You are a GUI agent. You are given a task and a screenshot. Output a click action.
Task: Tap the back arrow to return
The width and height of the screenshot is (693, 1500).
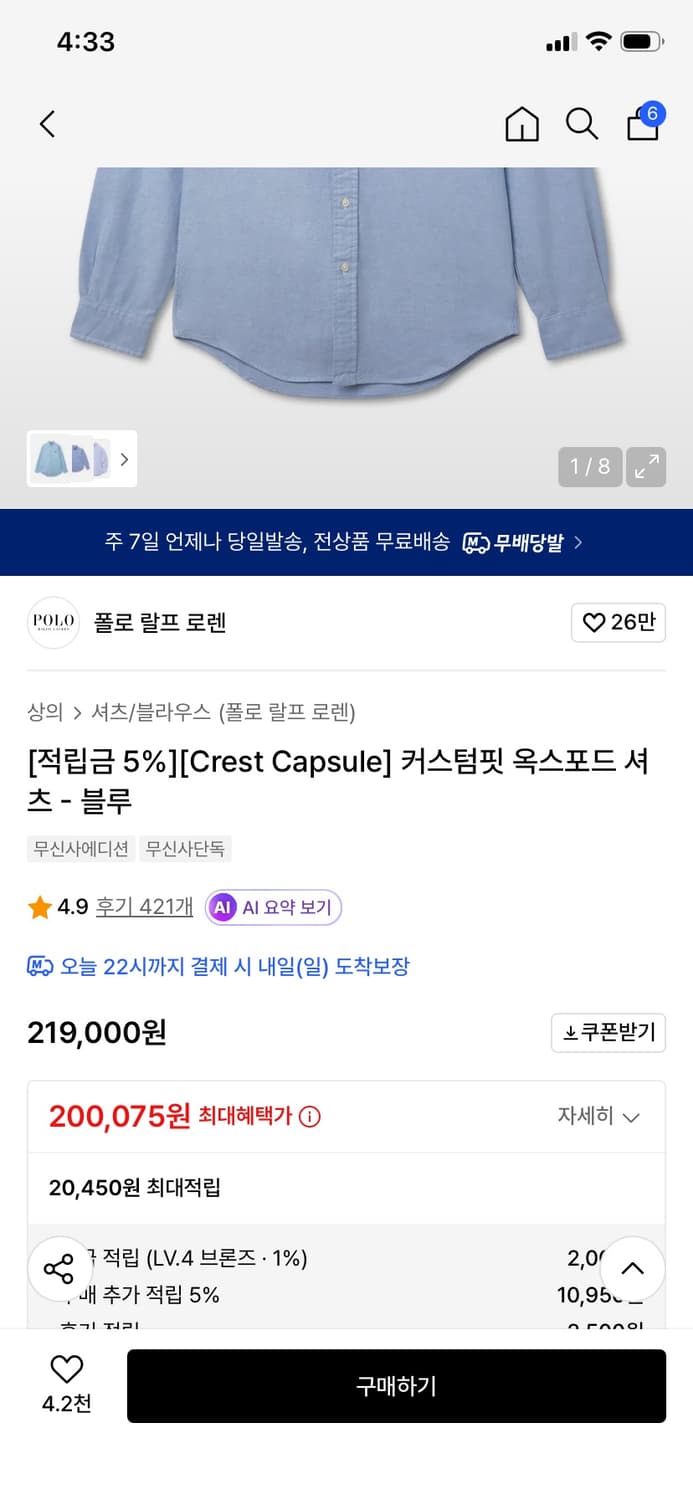[47, 124]
